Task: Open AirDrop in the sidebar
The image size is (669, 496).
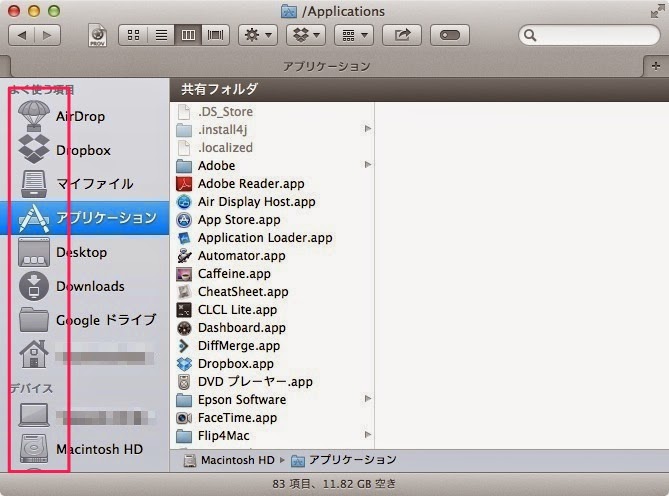Action: tap(84, 116)
